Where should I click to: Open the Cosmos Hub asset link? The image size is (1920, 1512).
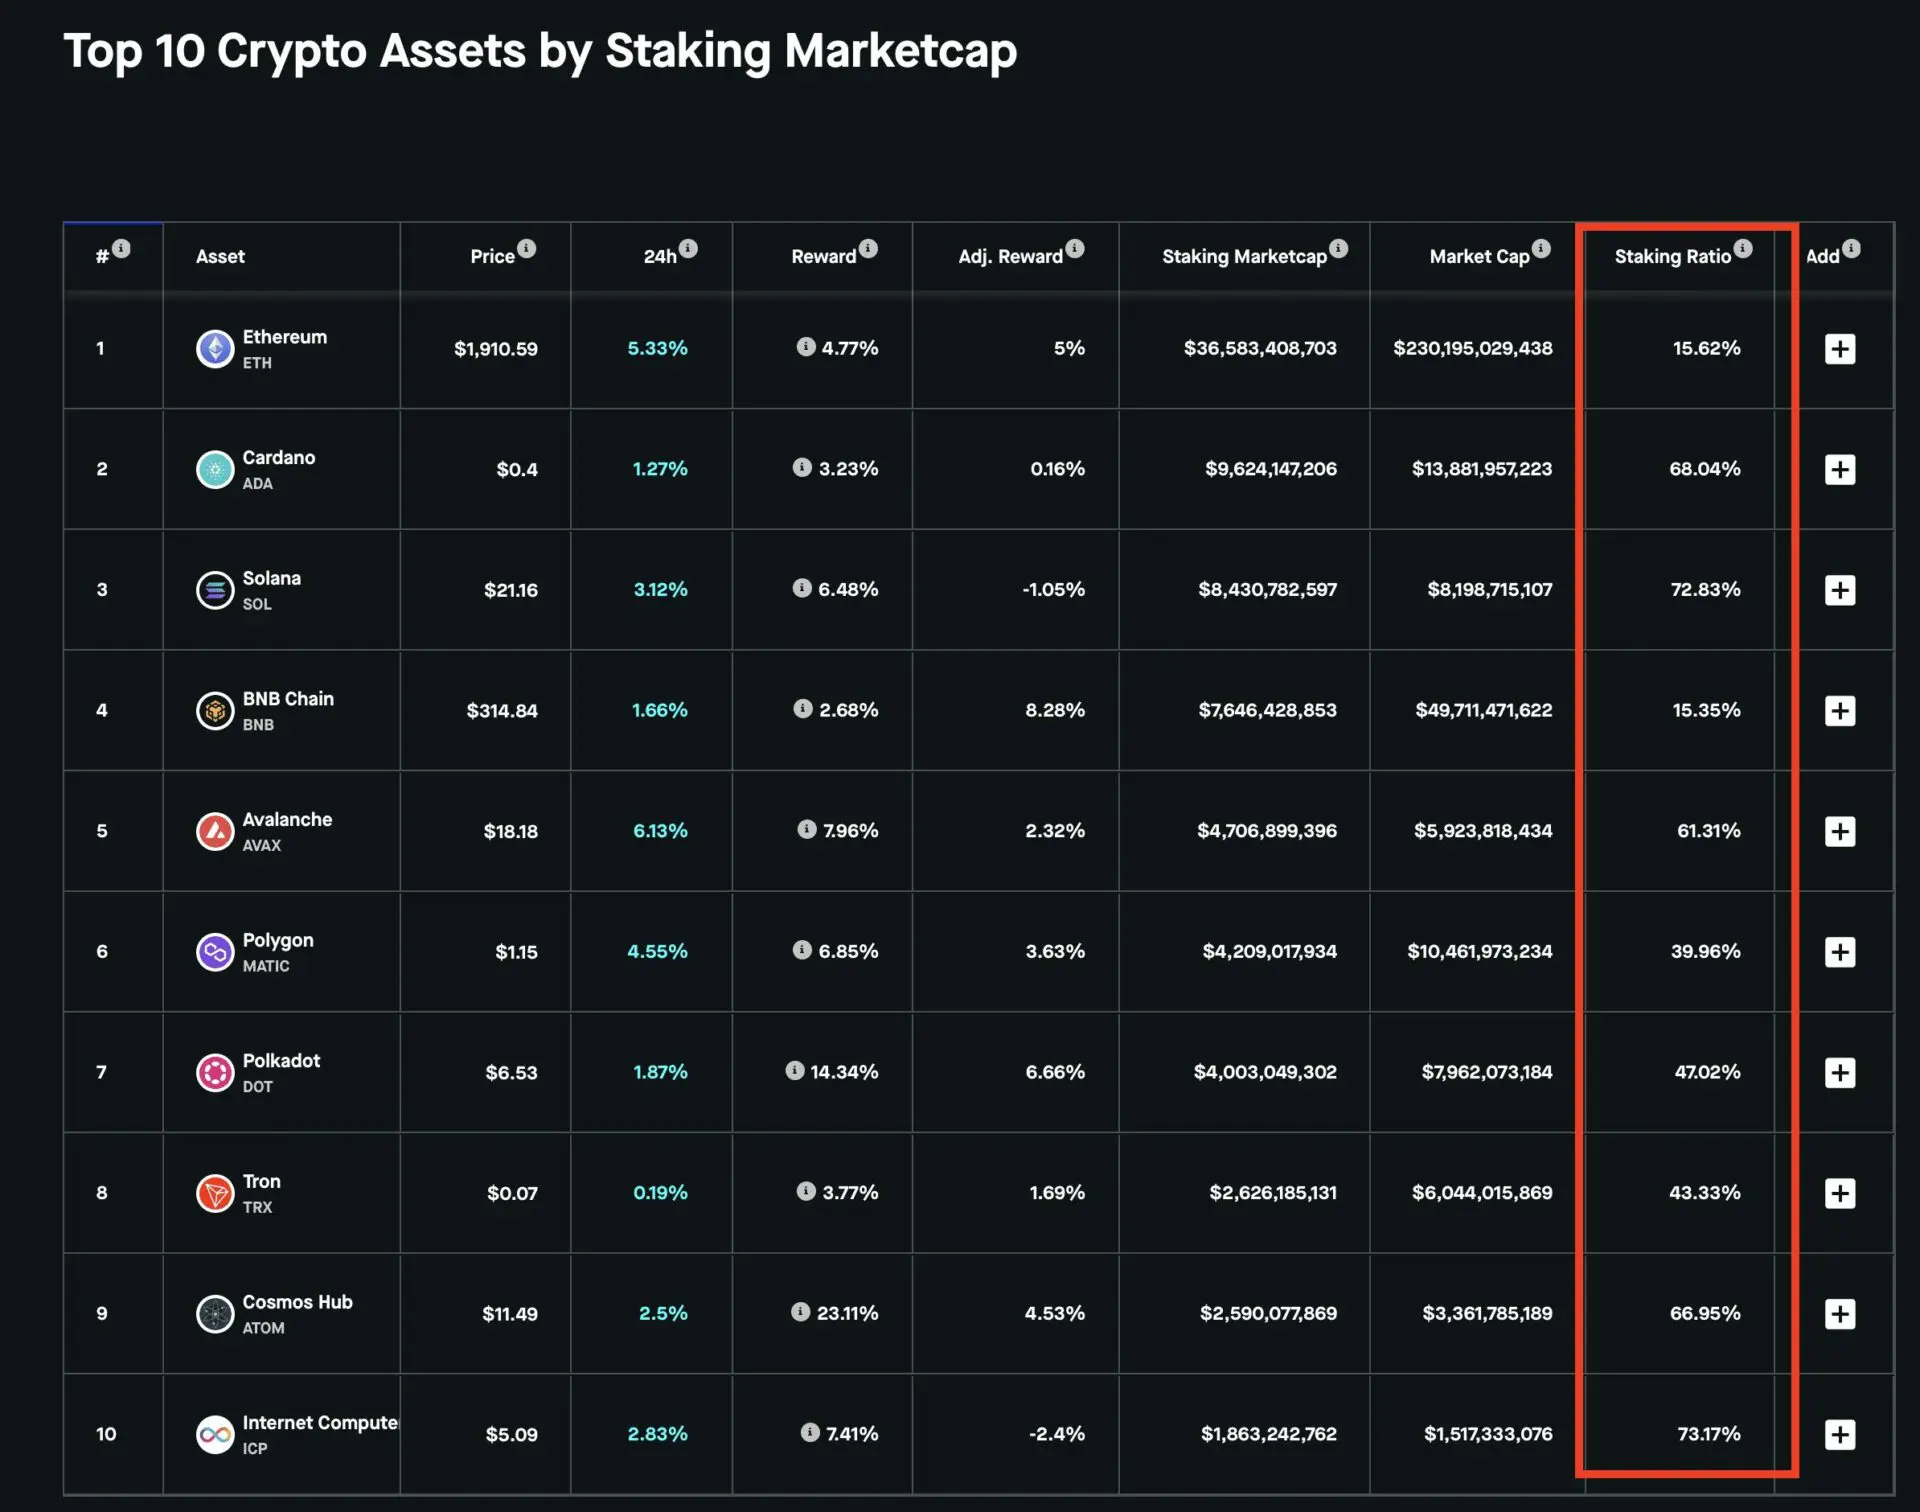pos(298,1302)
